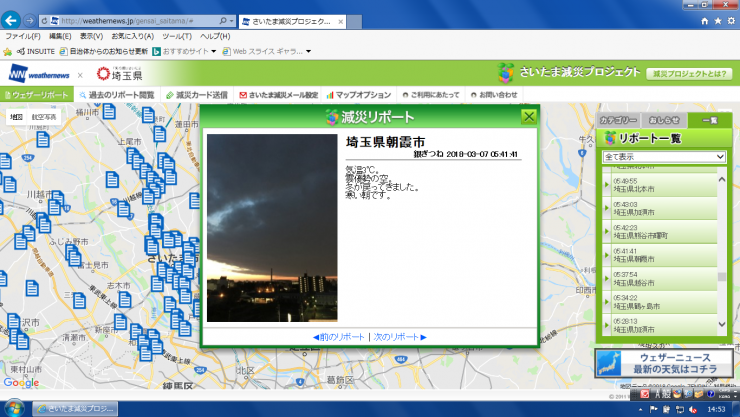740x417 pixels.
Task: Click the report list scrollbar down arrow
Action: [723, 325]
